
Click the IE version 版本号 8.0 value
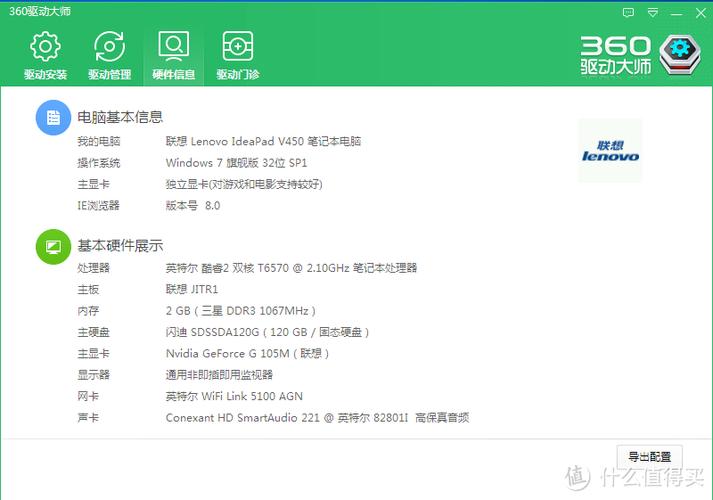click(x=193, y=205)
